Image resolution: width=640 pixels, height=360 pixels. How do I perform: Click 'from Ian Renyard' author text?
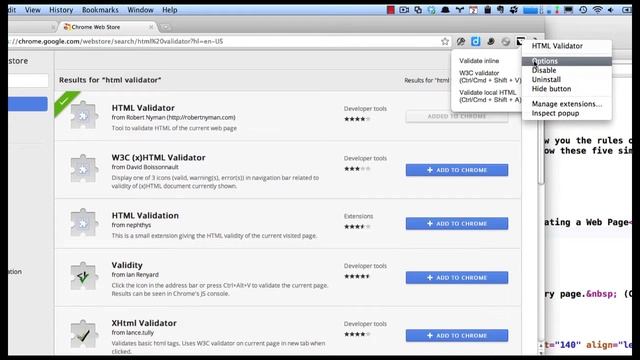[x=135, y=275]
